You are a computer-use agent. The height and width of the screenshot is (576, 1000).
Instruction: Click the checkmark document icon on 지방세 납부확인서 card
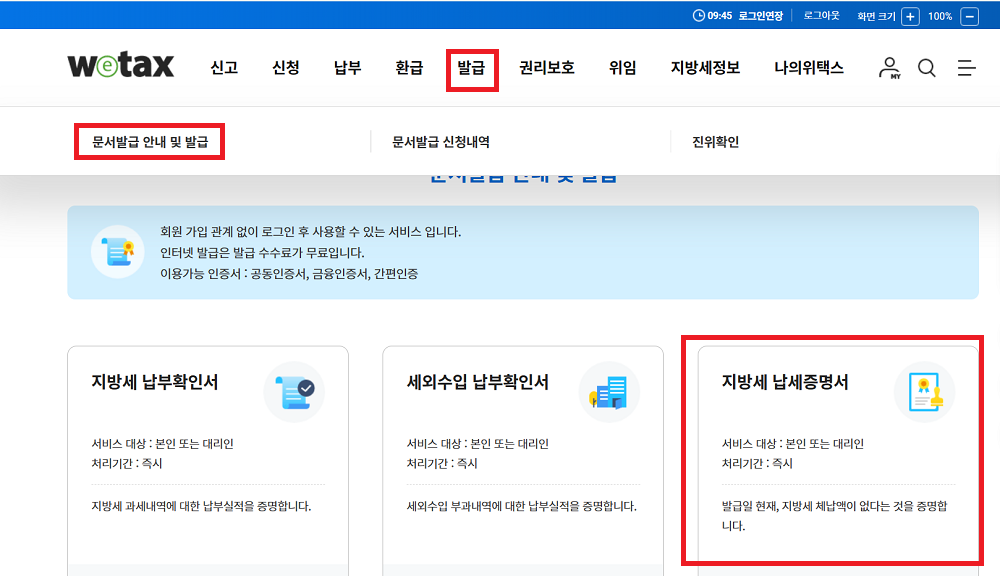[x=295, y=392]
